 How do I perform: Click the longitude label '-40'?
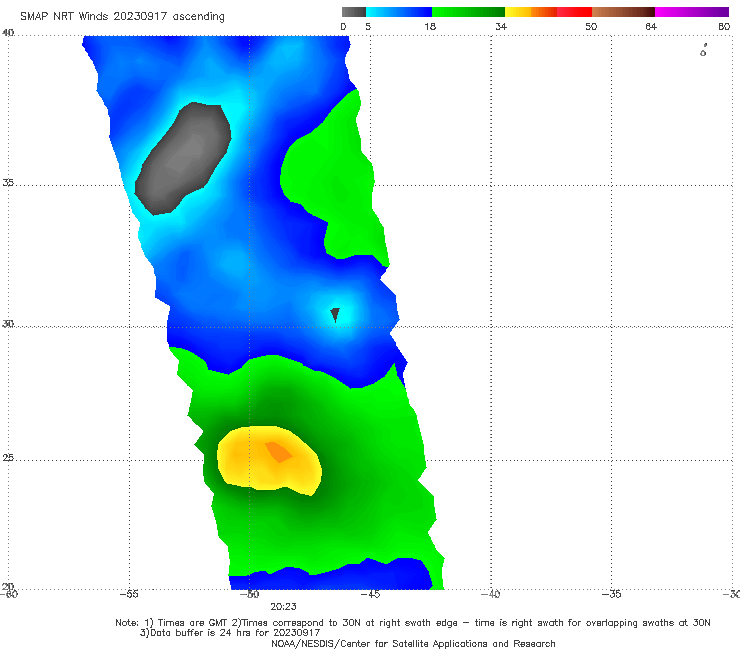[491, 594]
